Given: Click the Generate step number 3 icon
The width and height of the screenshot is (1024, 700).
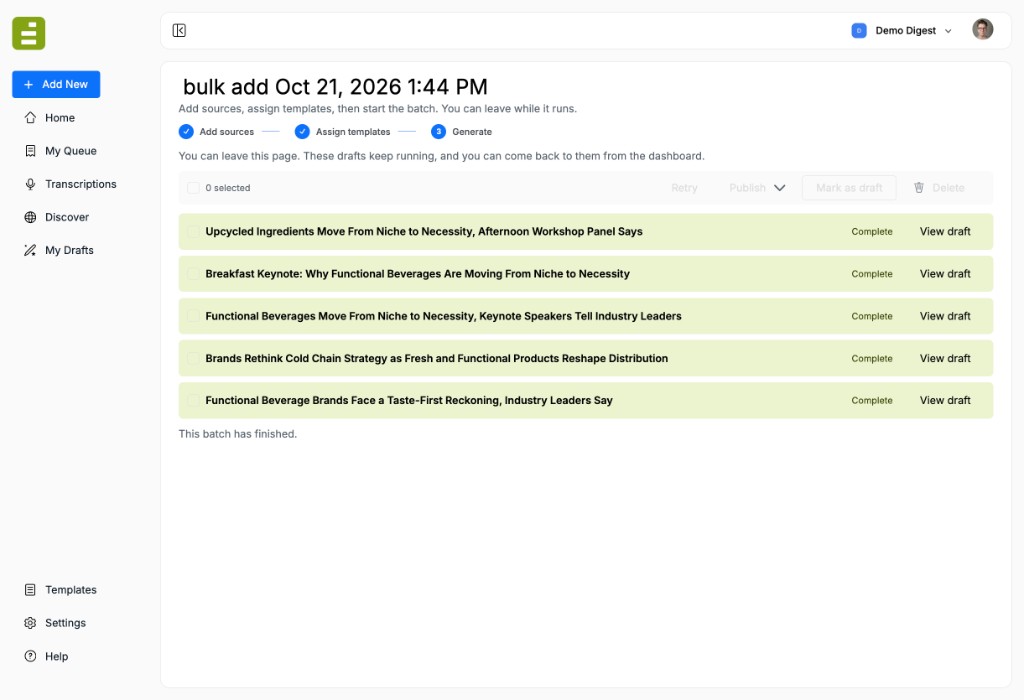Looking at the screenshot, I should [438, 131].
